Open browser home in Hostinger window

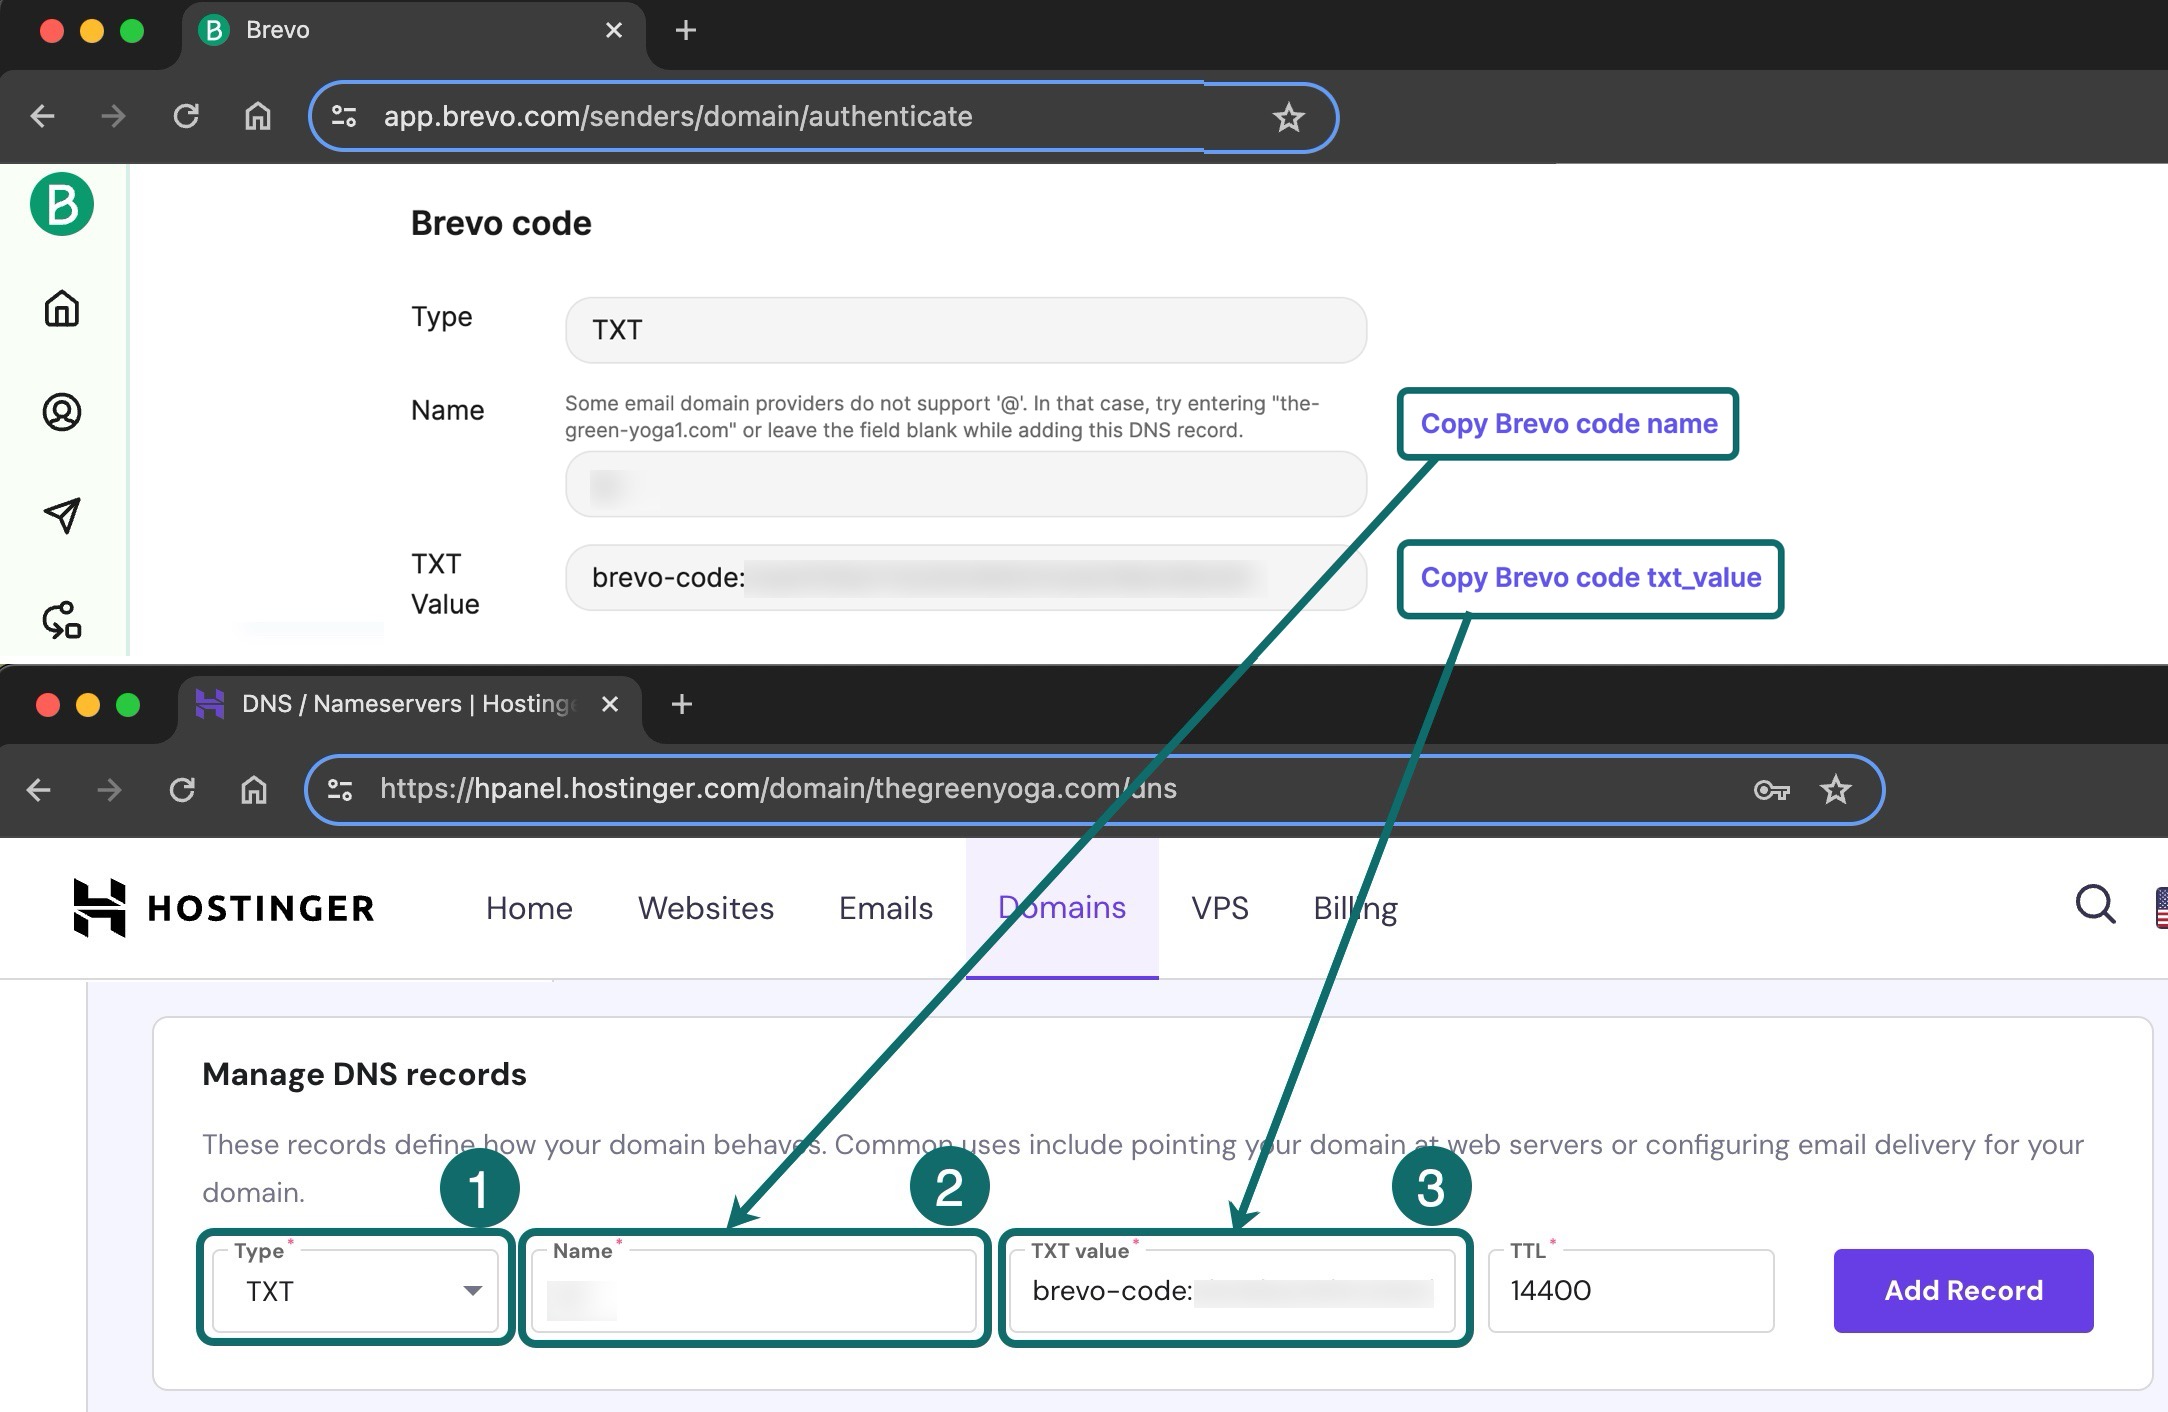(x=254, y=790)
